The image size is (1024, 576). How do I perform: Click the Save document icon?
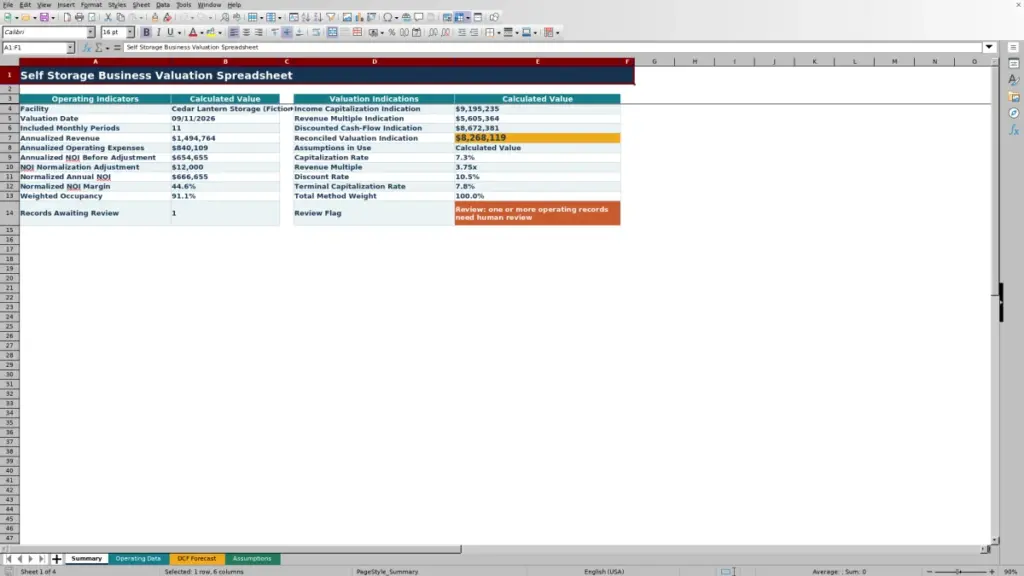click(44, 18)
